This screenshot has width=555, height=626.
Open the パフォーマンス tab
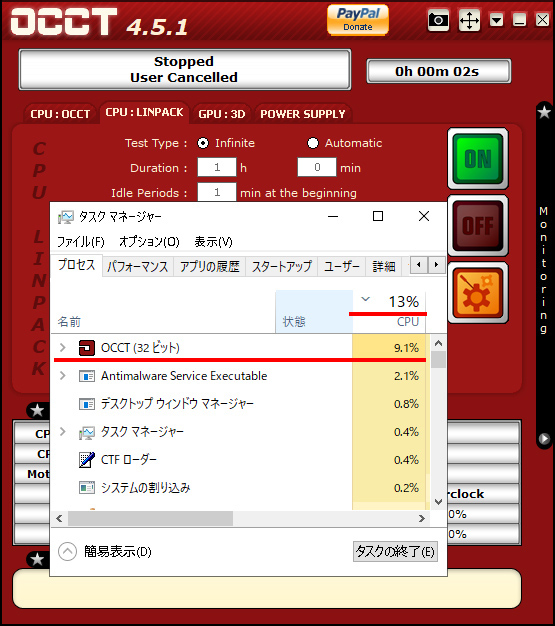(138, 266)
